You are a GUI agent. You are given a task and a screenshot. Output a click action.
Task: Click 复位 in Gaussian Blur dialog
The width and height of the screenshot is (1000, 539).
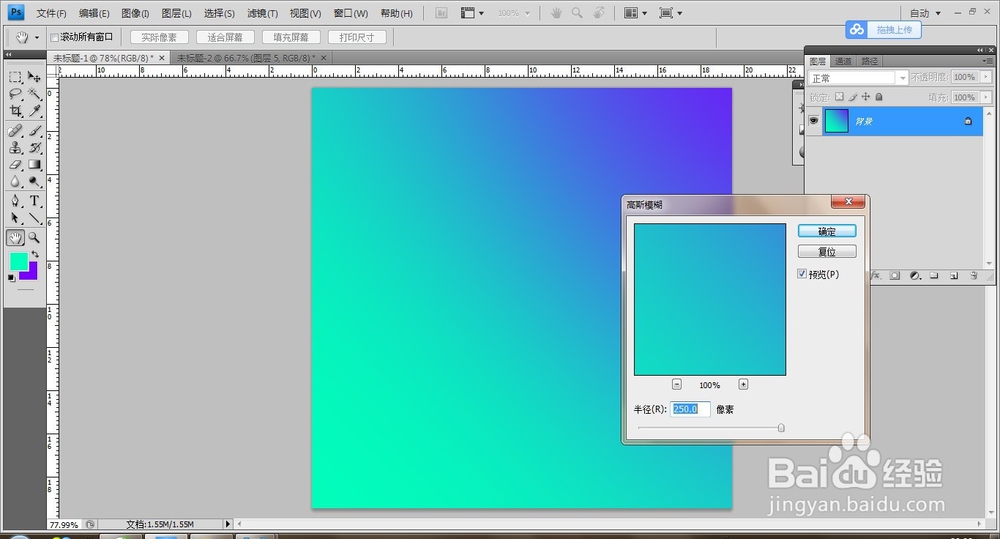click(827, 251)
